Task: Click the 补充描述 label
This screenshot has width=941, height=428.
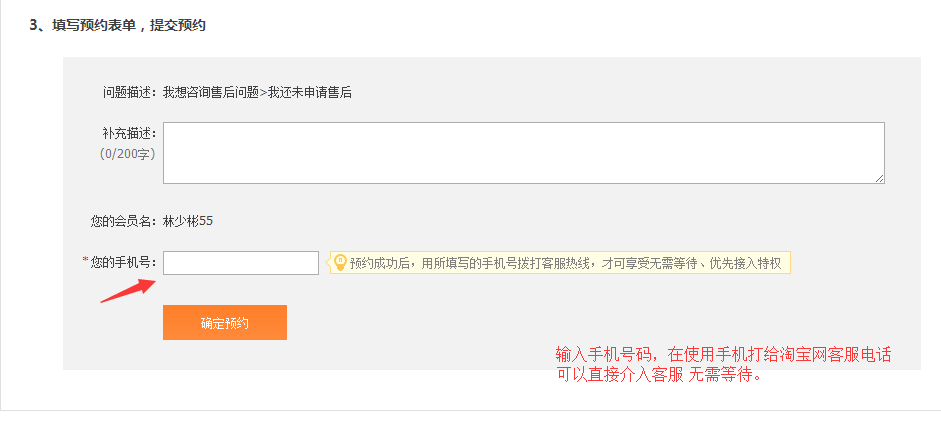Action: pyautogui.click(x=129, y=133)
